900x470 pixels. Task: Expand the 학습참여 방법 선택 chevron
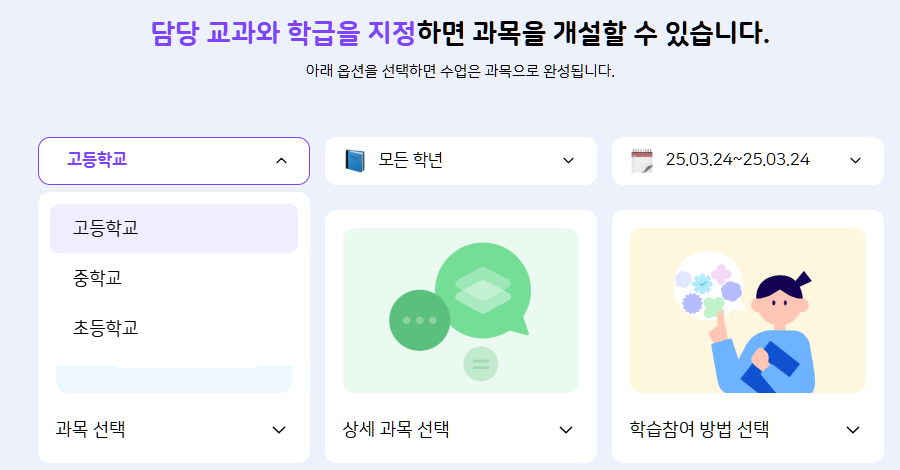[x=853, y=430]
